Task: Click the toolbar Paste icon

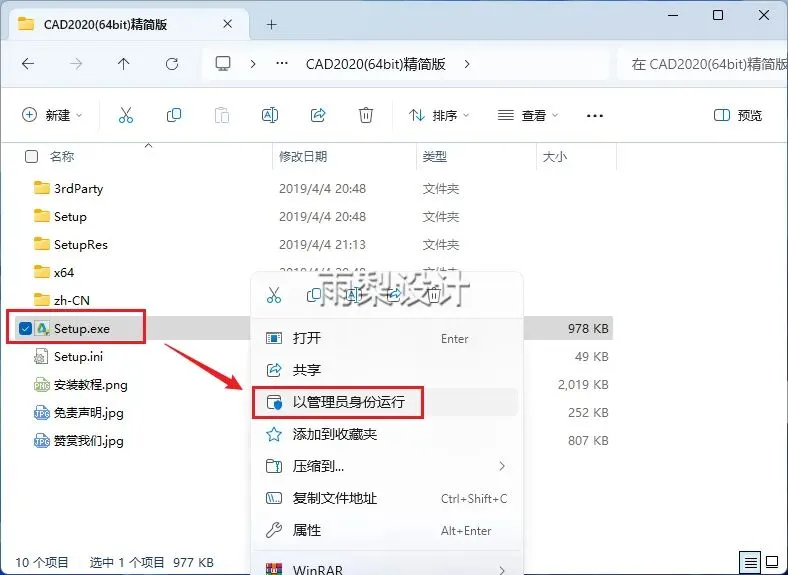Action: [222, 115]
